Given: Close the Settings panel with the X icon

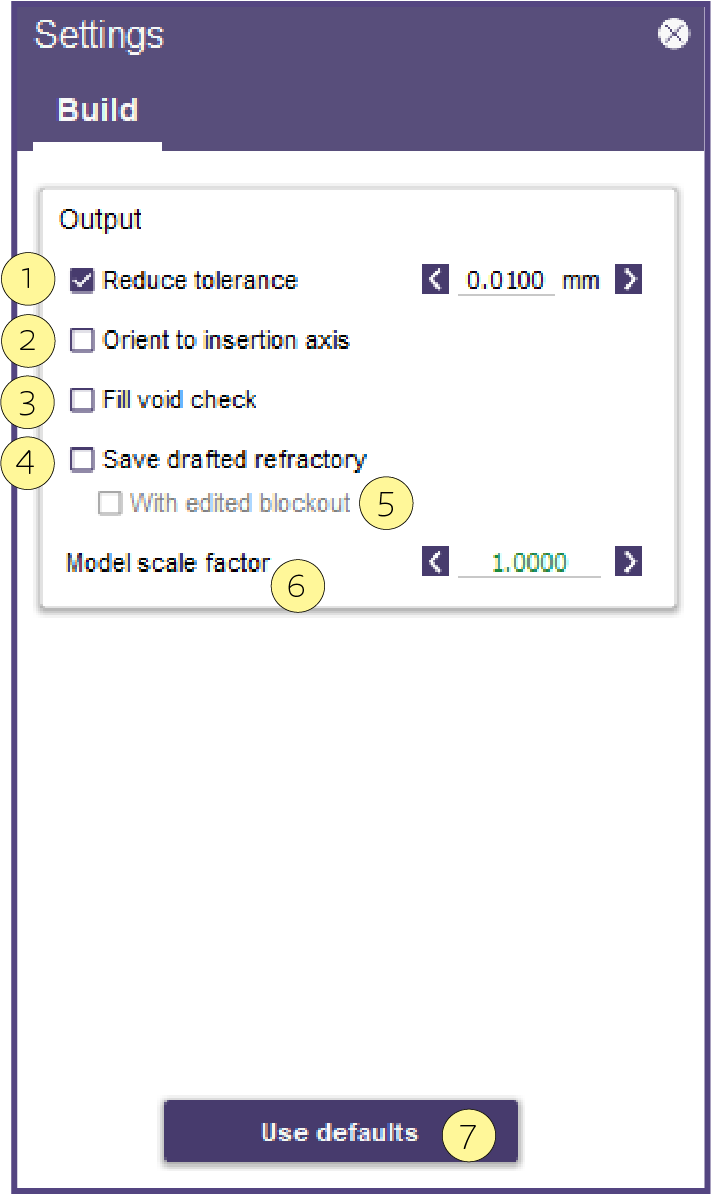Looking at the screenshot, I should coord(673,34).
